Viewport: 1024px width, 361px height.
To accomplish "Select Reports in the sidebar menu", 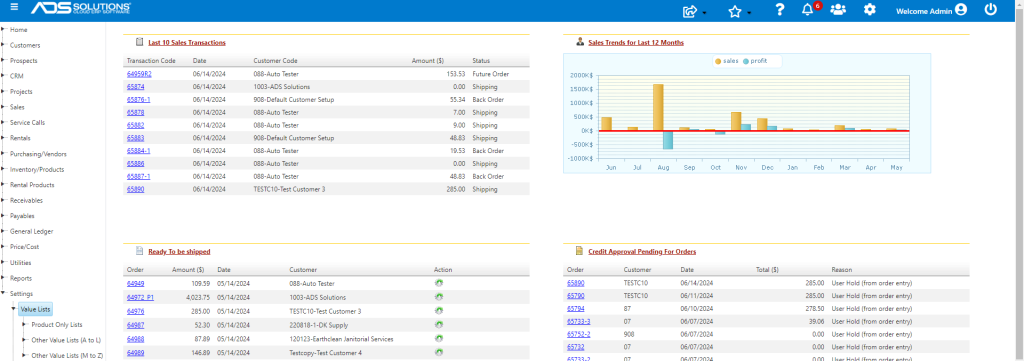I will point(21,278).
